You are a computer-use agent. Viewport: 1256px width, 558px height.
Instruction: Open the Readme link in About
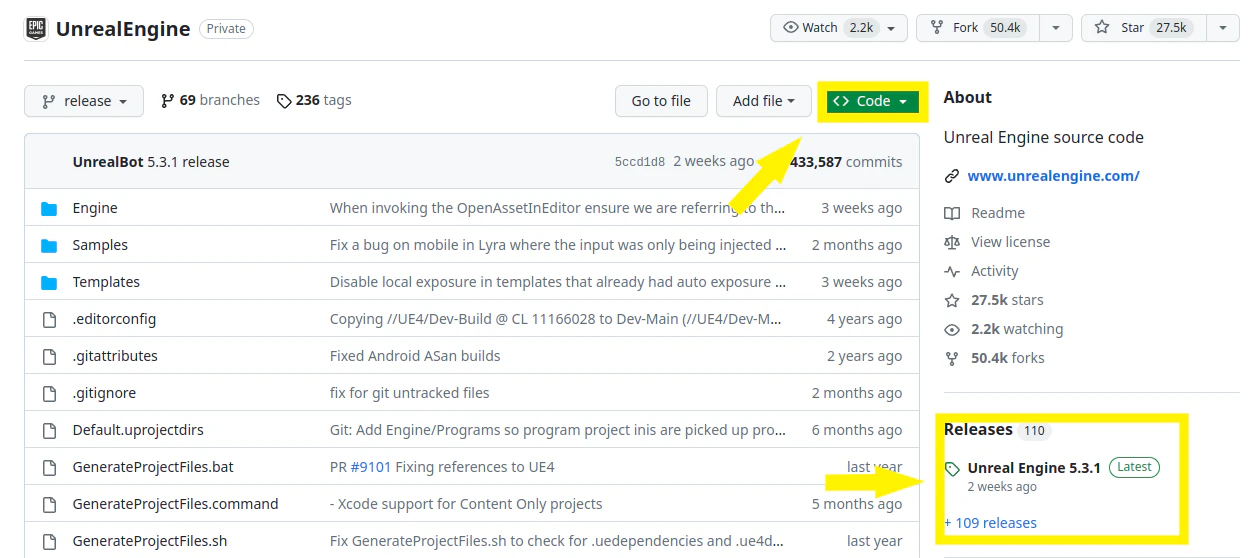(x=998, y=213)
